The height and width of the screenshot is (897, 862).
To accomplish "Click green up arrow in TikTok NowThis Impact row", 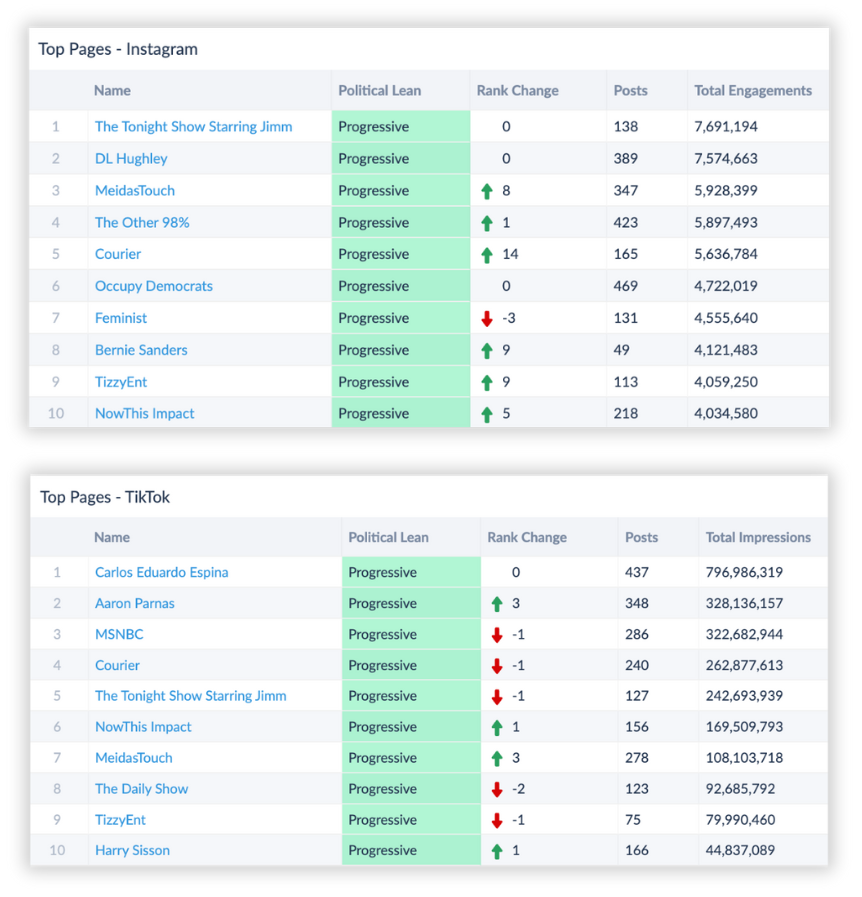I will click(x=497, y=727).
